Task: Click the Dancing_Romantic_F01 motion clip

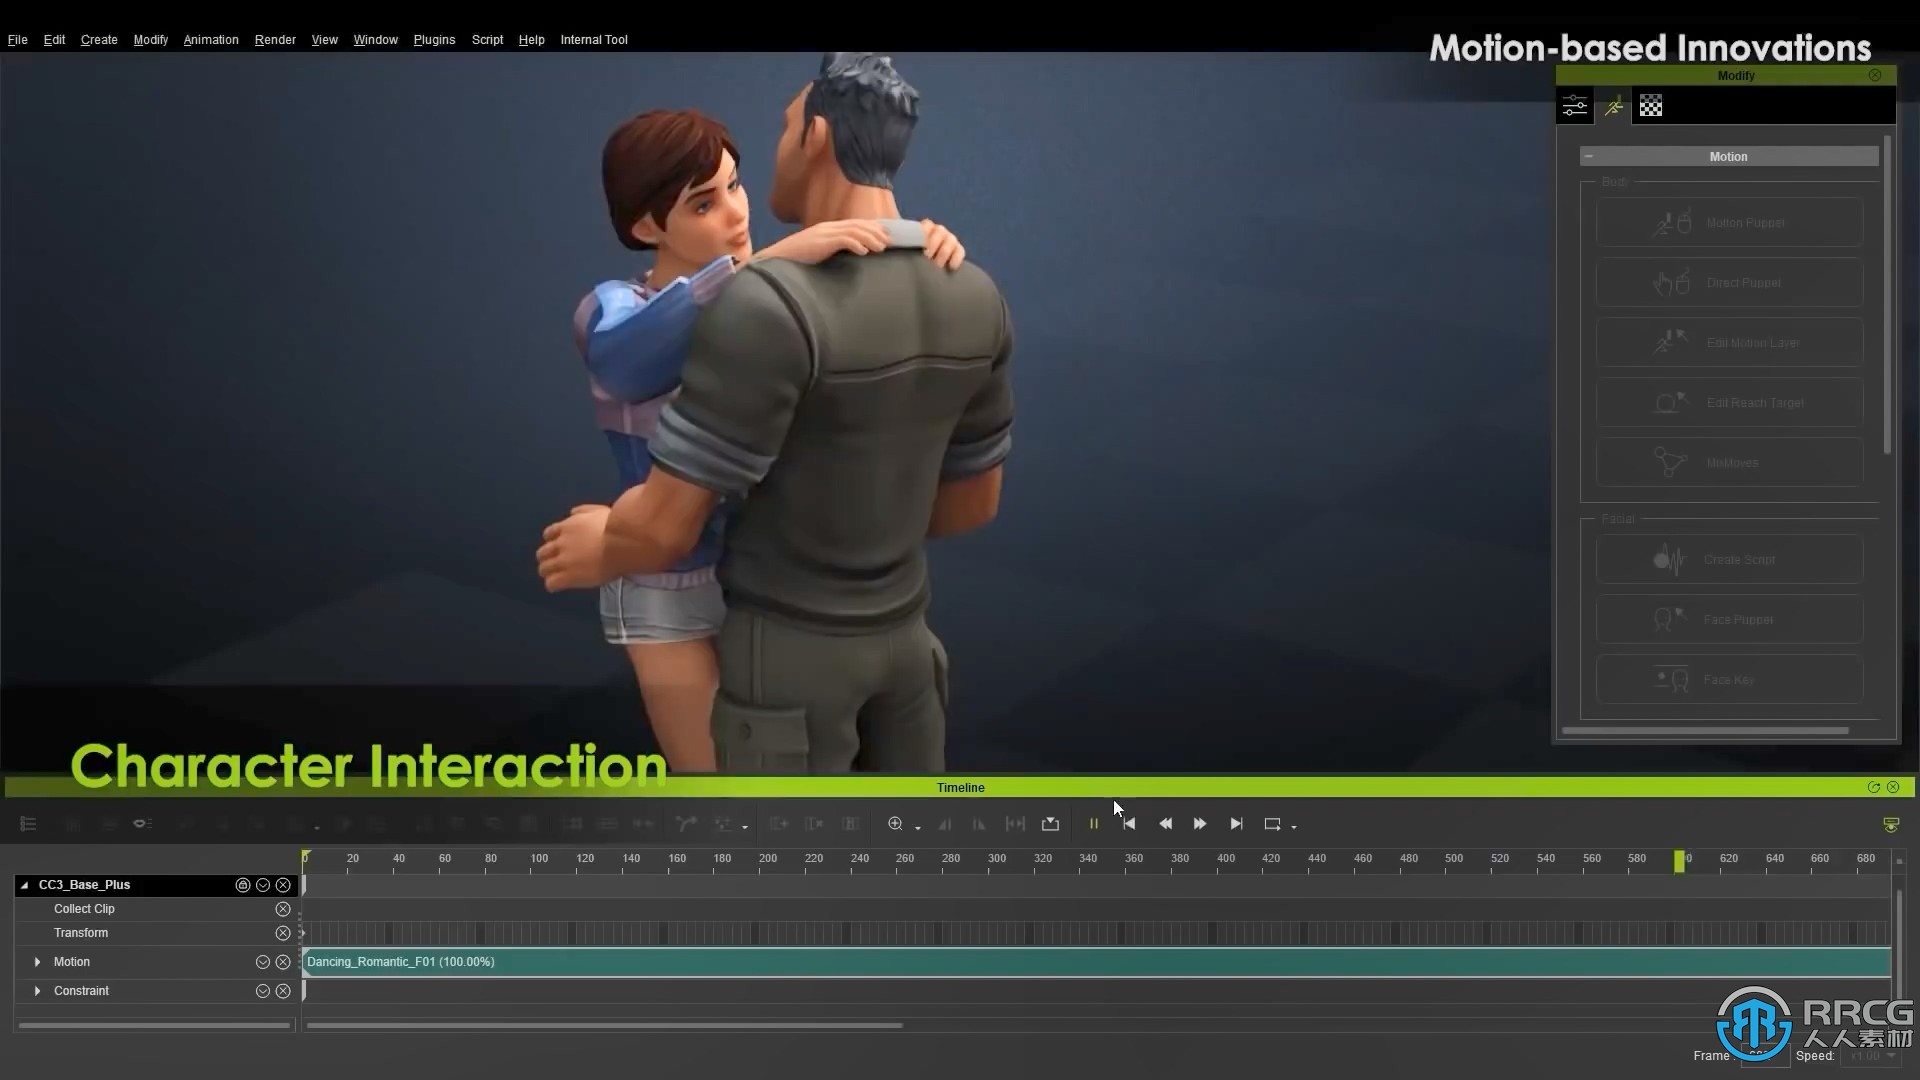Action: 401,961
